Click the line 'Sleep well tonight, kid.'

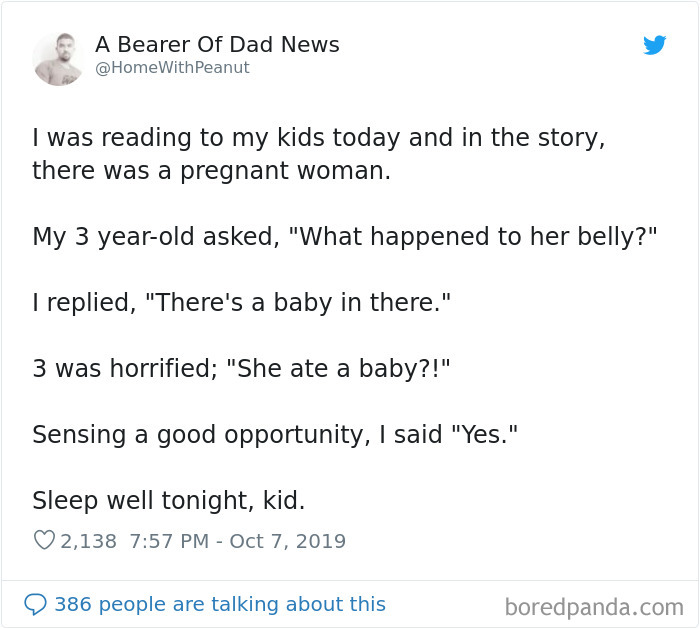[169, 500]
